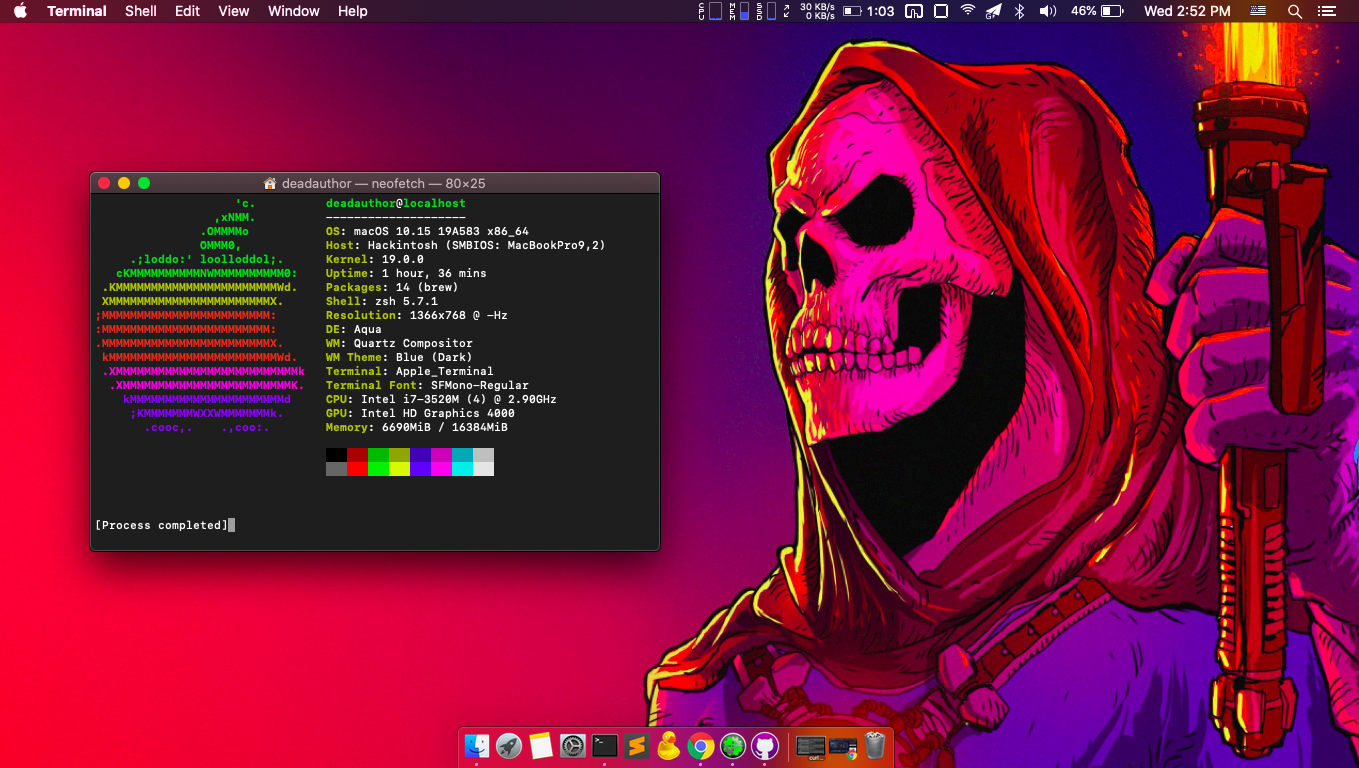Open the Notes app in dock

coord(541,746)
